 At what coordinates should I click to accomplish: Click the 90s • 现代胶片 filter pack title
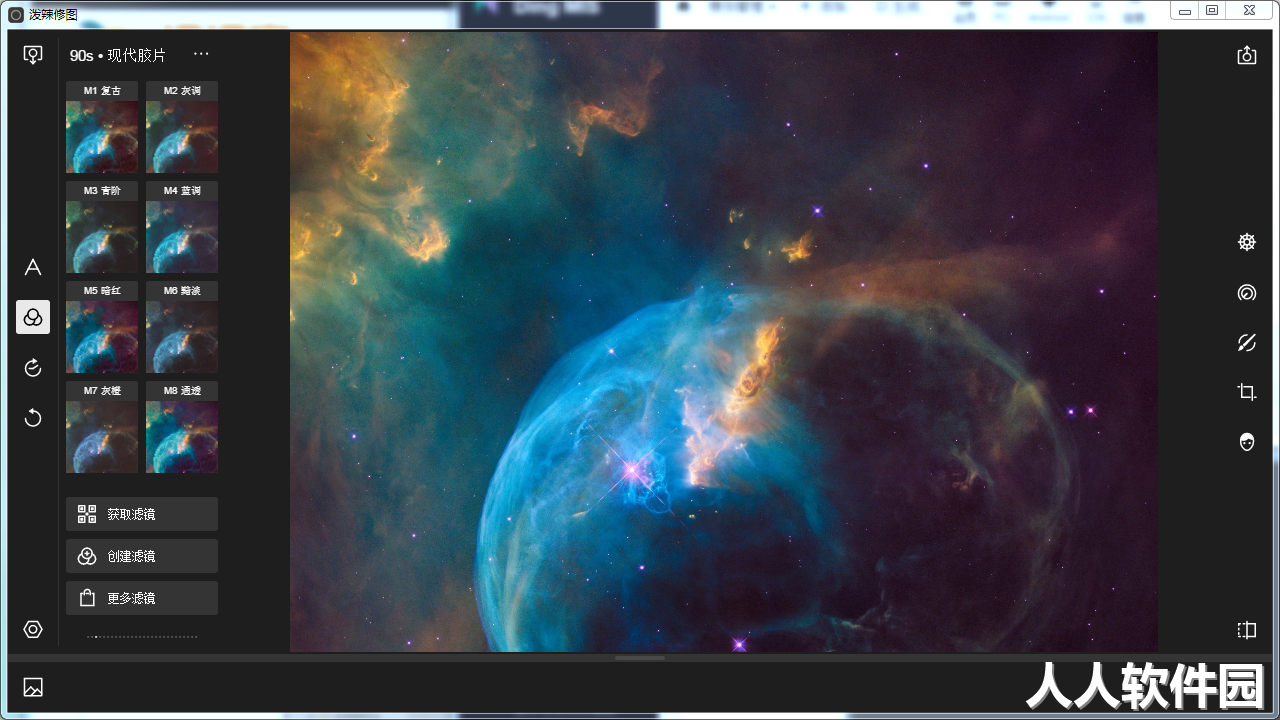point(117,55)
